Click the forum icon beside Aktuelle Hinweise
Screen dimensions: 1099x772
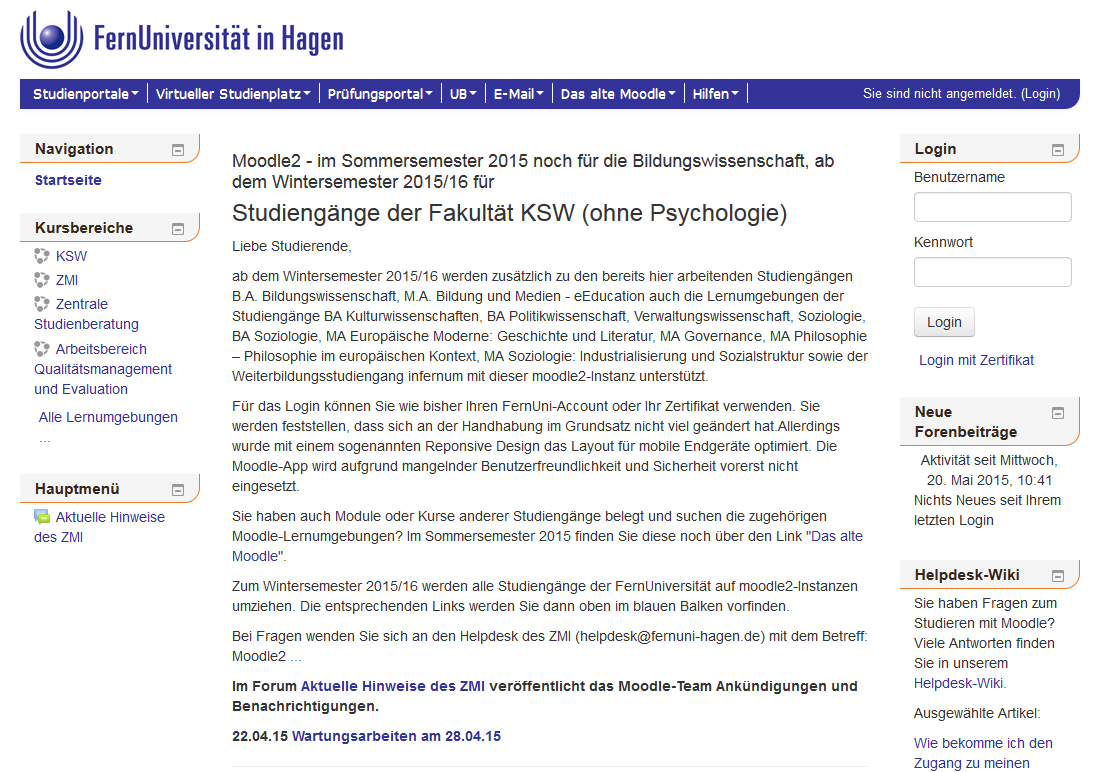42,517
